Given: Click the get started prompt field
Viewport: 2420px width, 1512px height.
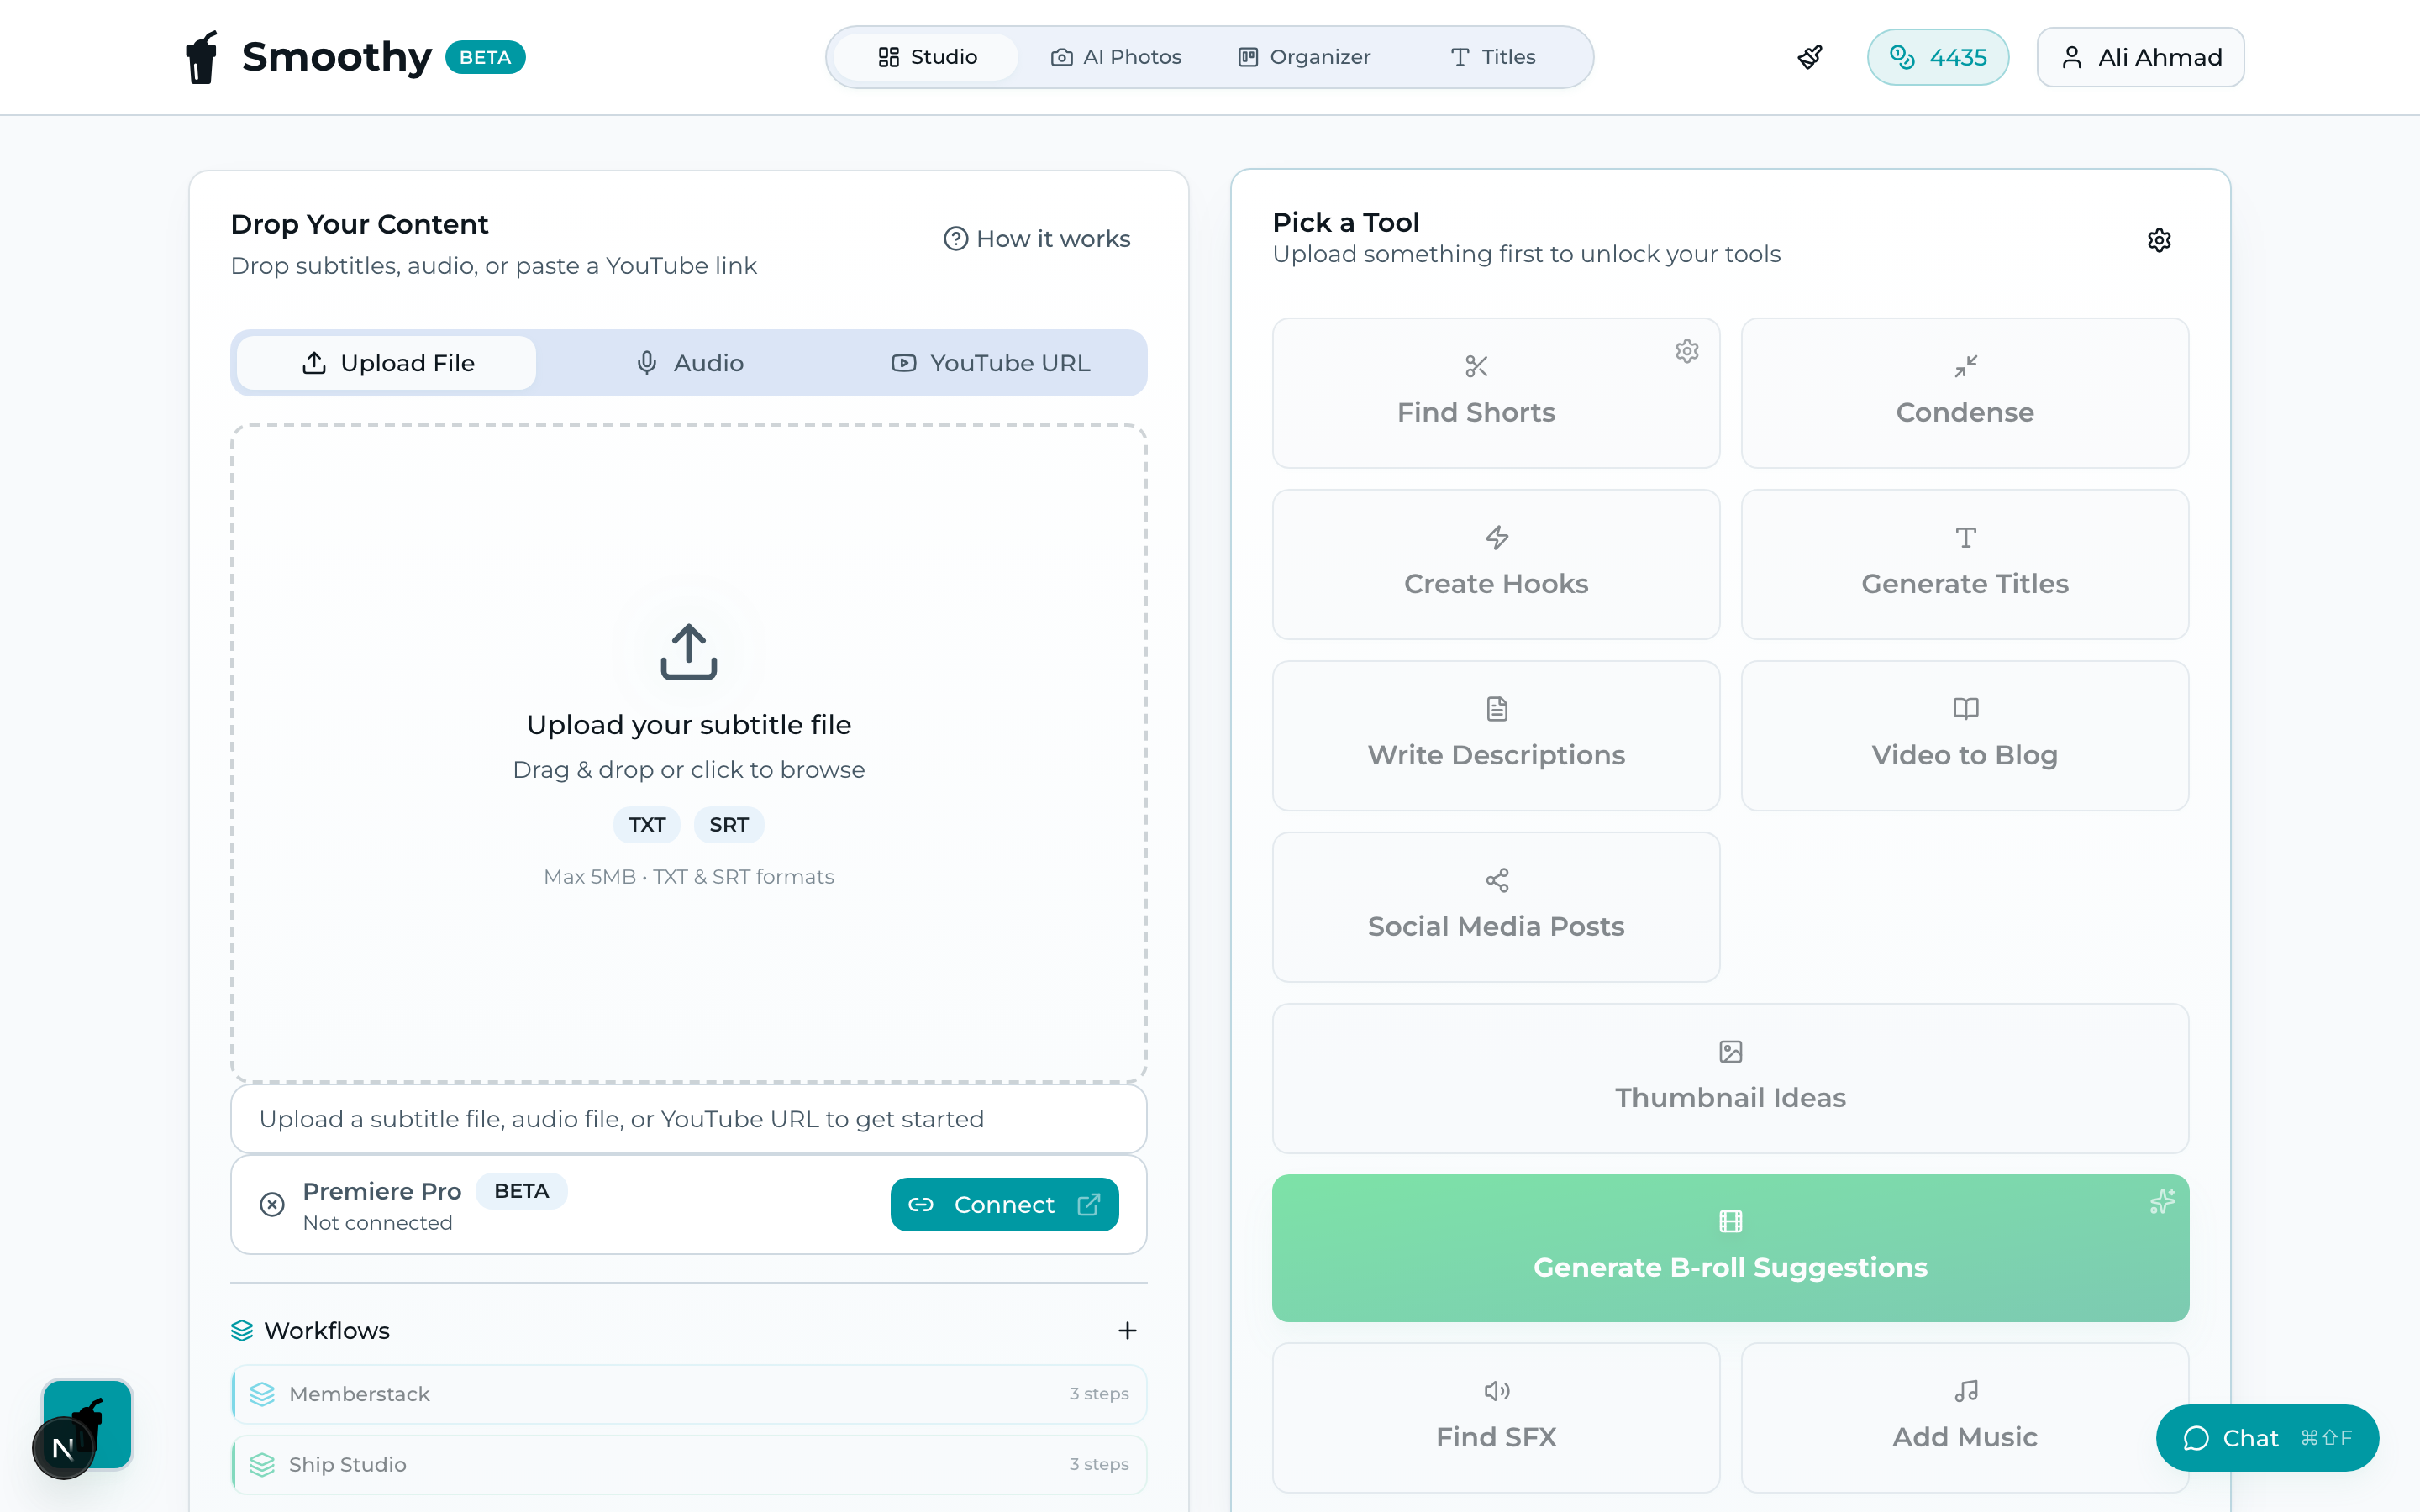Looking at the screenshot, I should [x=689, y=1119].
